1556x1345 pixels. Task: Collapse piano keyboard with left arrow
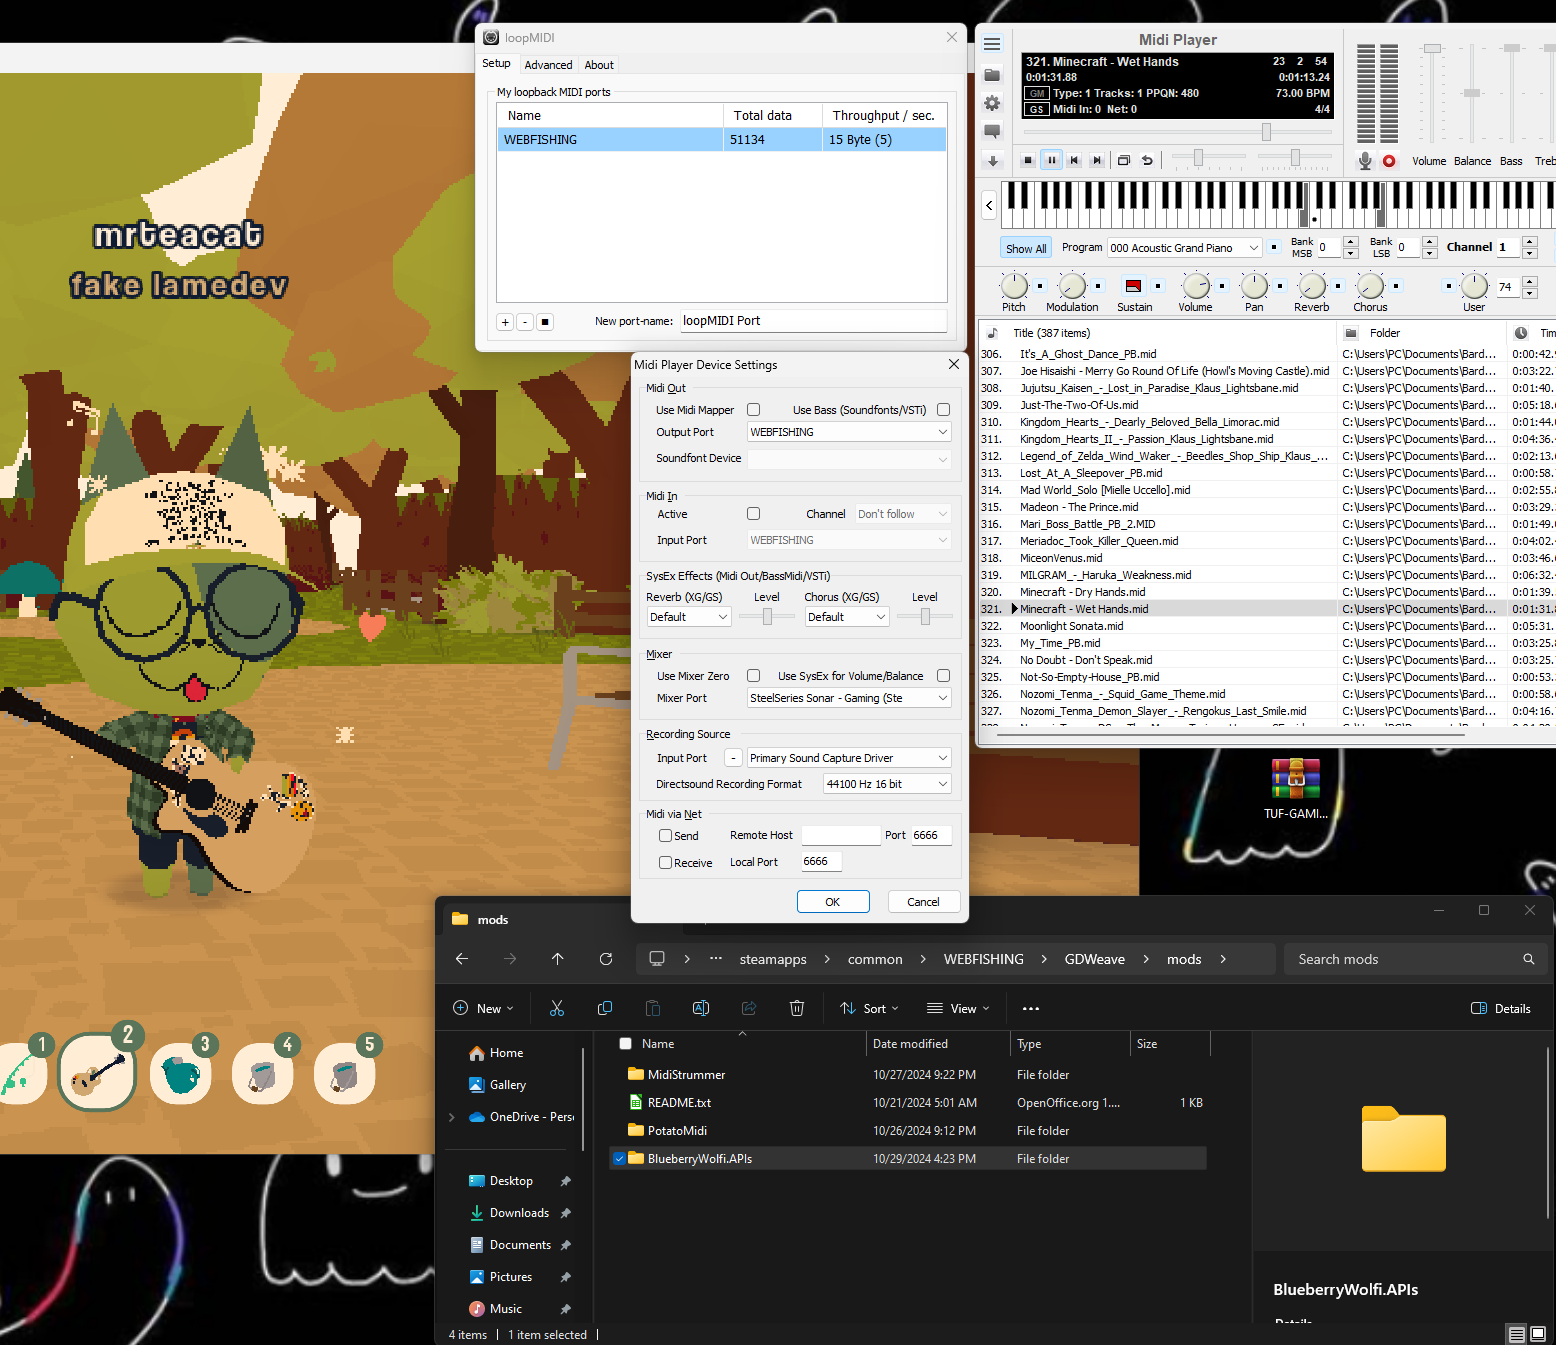coord(989,206)
